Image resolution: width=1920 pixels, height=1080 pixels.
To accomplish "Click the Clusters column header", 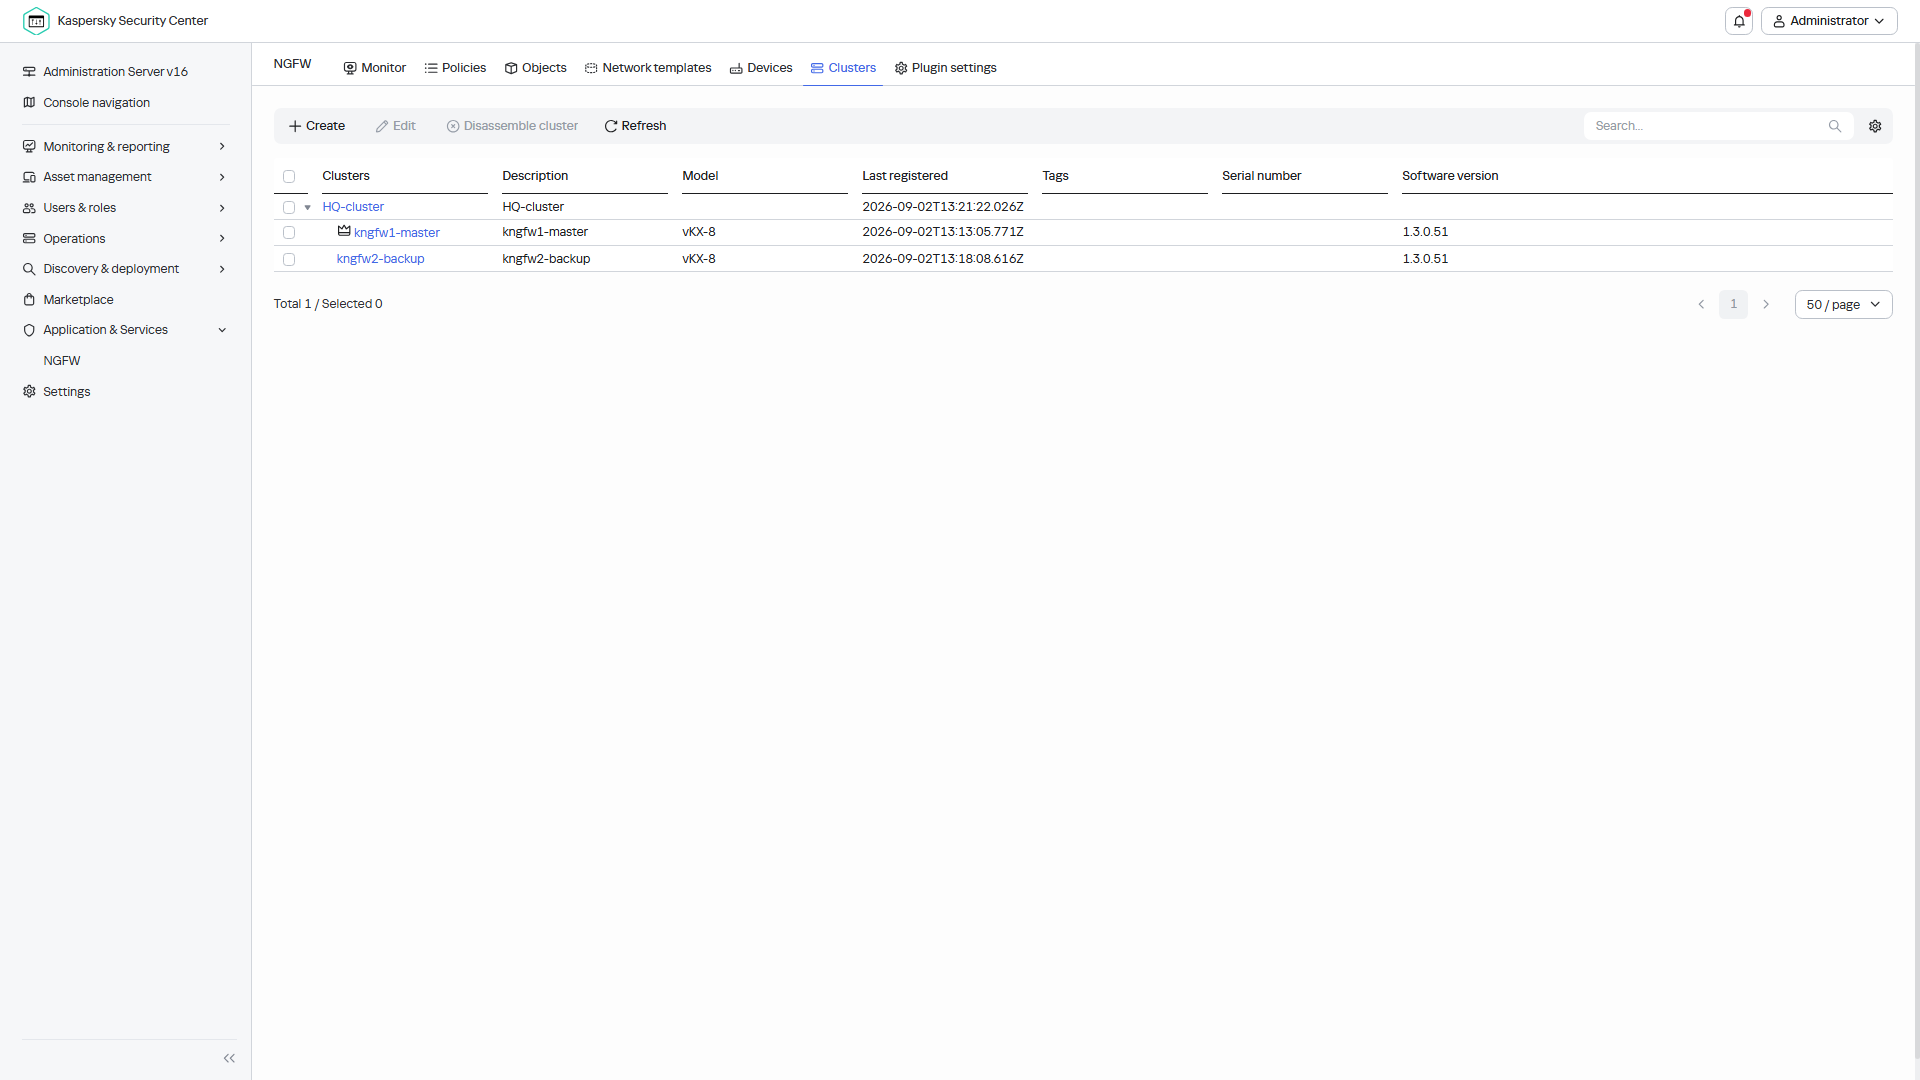I will pos(346,176).
